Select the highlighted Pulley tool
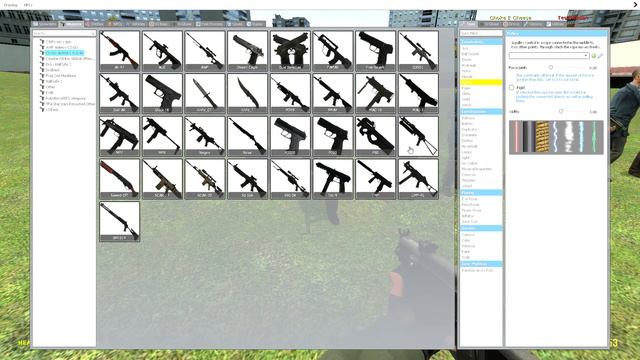 (481, 82)
